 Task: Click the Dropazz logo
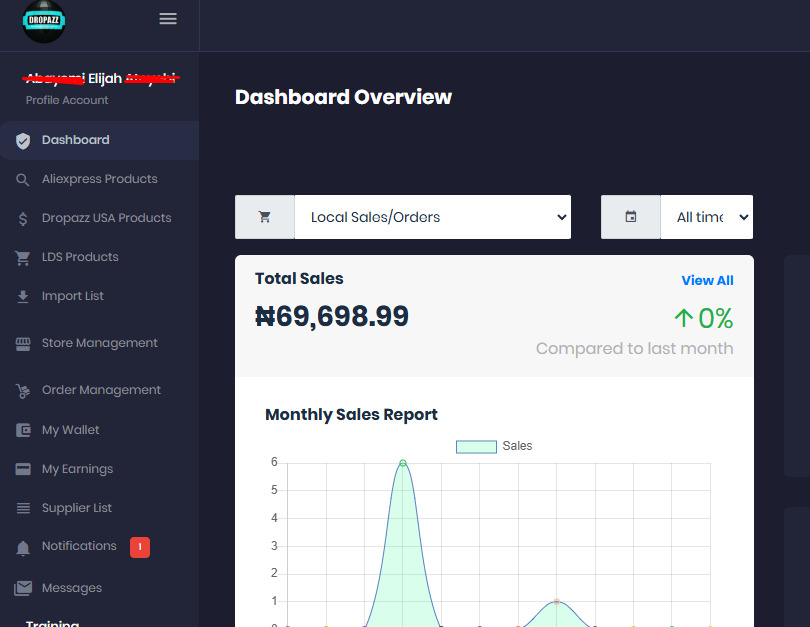(44, 21)
